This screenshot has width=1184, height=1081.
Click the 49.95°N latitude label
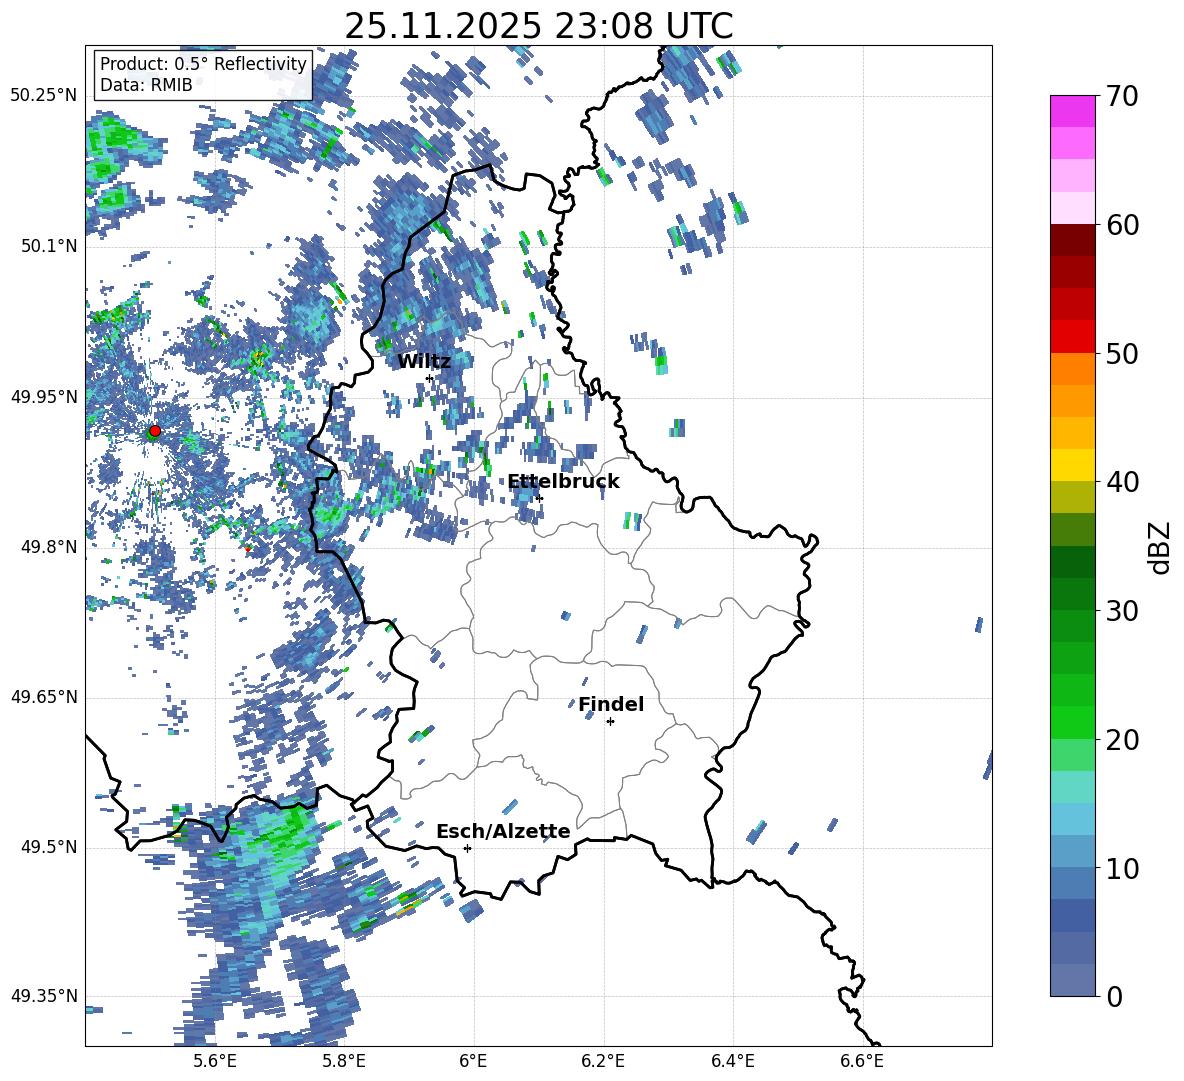pyautogui.click(x=44, y=396)
